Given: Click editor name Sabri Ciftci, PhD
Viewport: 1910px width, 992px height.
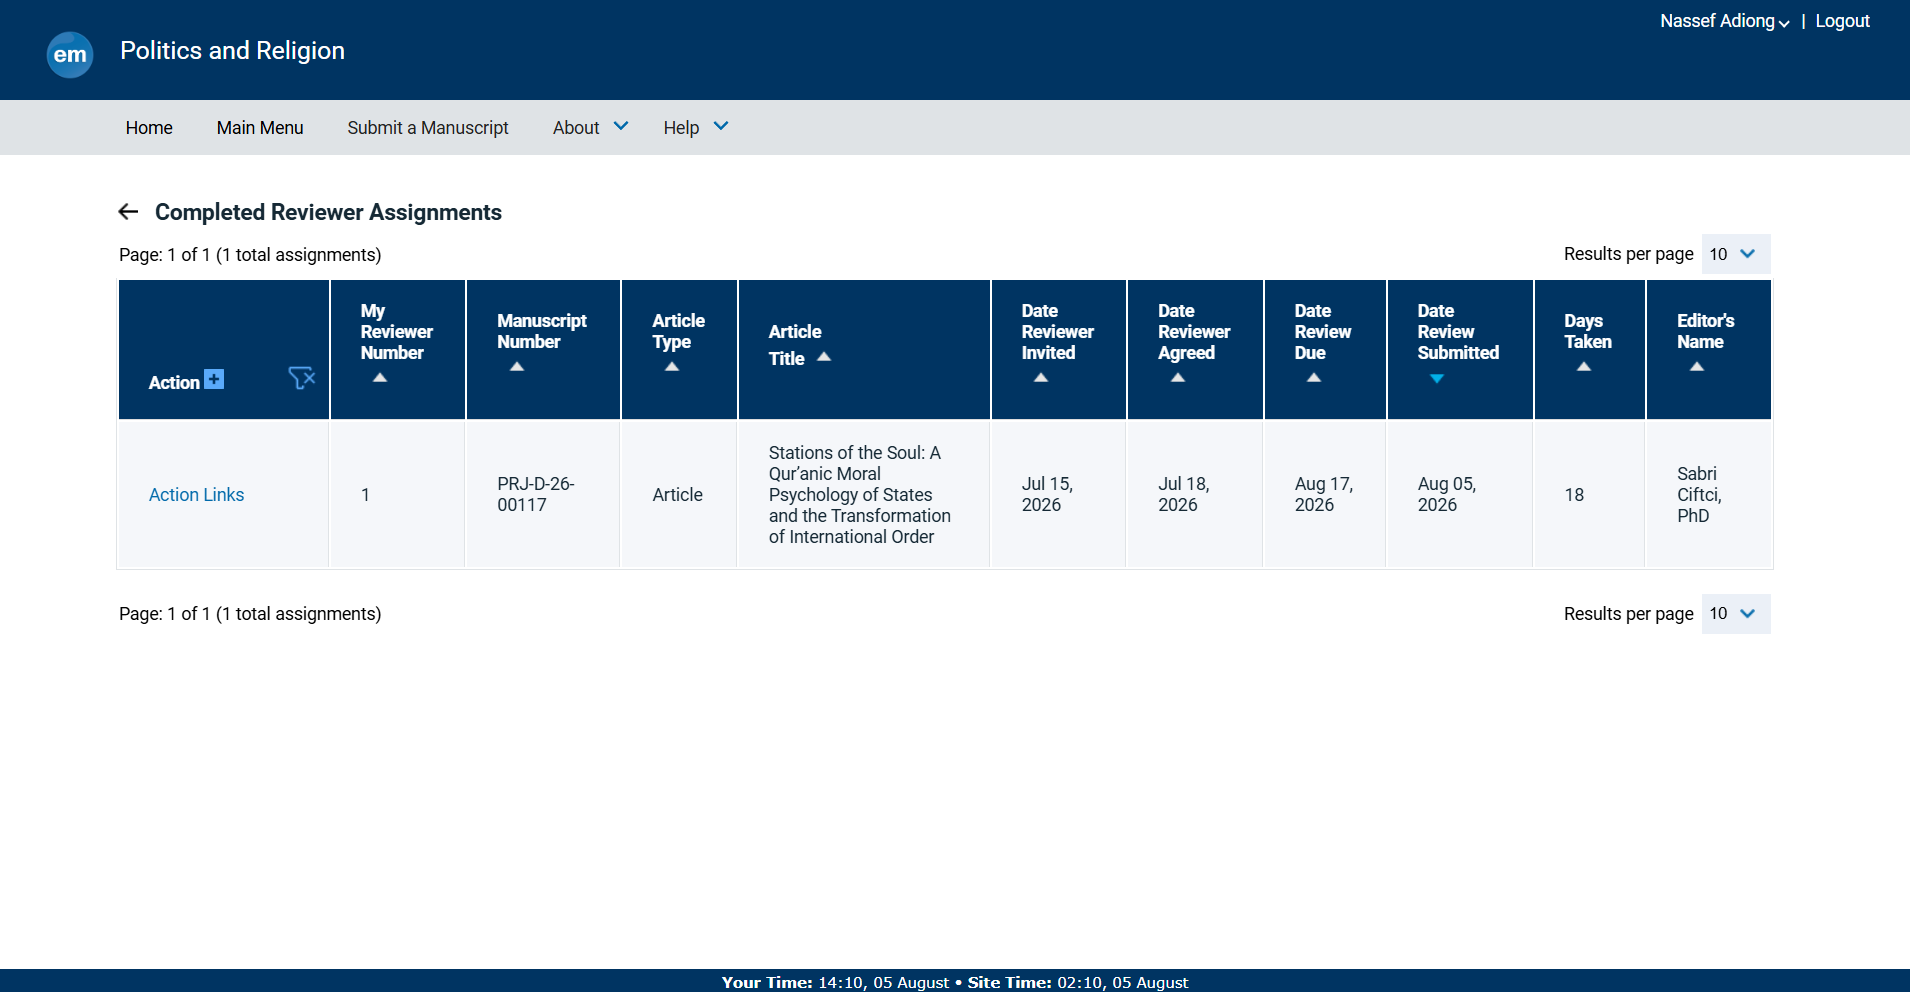Looking at the screenshot, I should coord(1699,494).
